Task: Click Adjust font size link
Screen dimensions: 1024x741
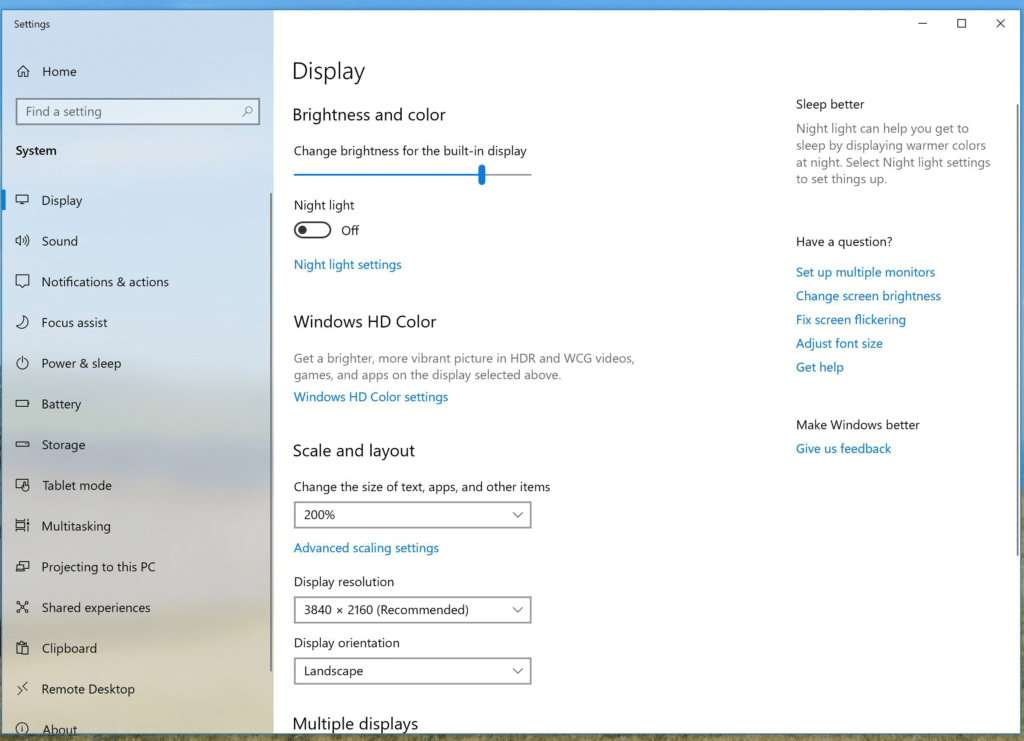Action: coord(839,343)
